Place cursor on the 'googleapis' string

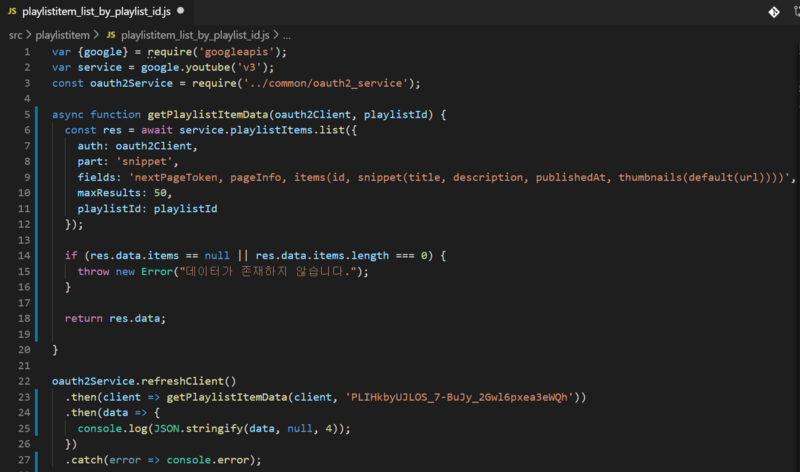point(236,52)
